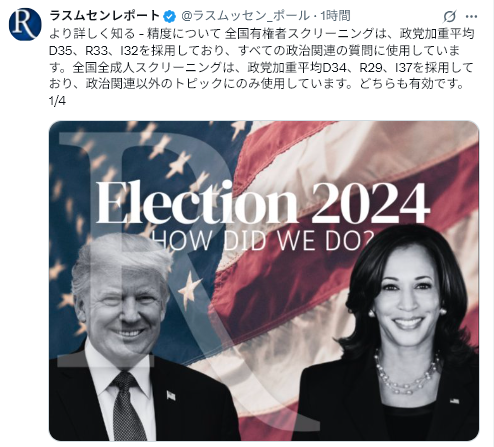Click the Election 2024 headline text
The width and height of the screenshot is (494, 447).
point(263,203)
